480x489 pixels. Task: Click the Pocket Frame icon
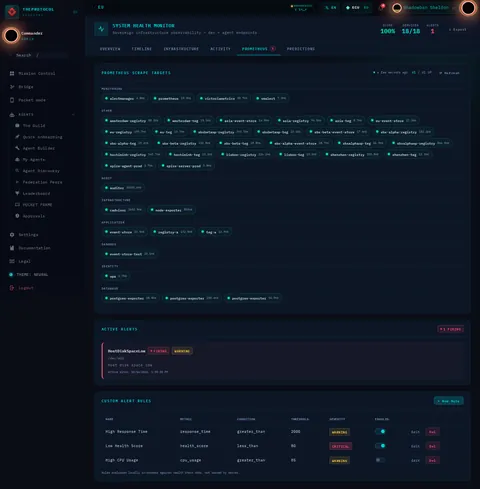[17, 205]
